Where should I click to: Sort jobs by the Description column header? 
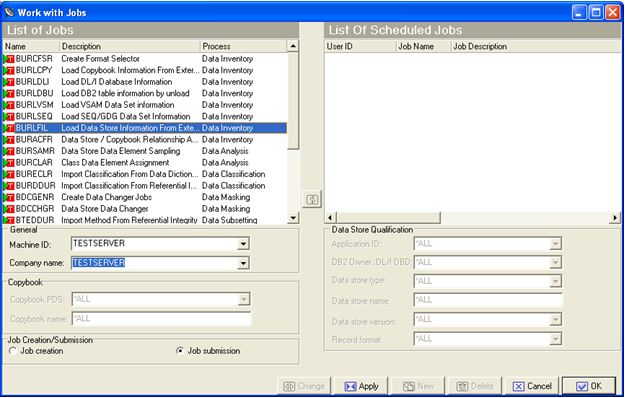130,46
